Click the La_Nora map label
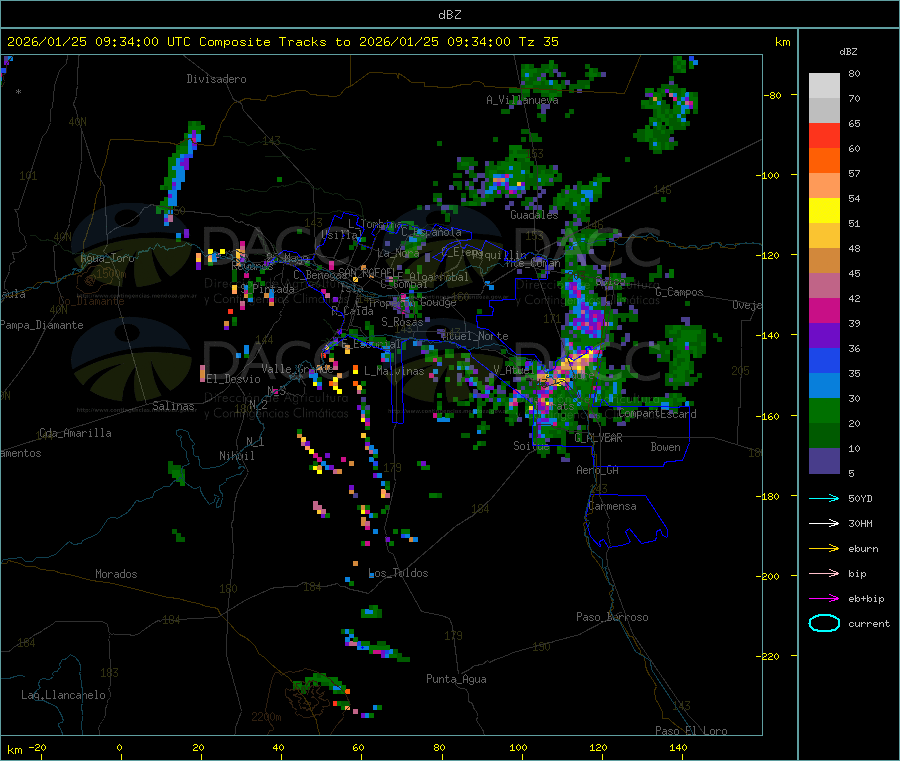Image resolution: width=900 pixels, height=761 pixels. tap(398, 253)
